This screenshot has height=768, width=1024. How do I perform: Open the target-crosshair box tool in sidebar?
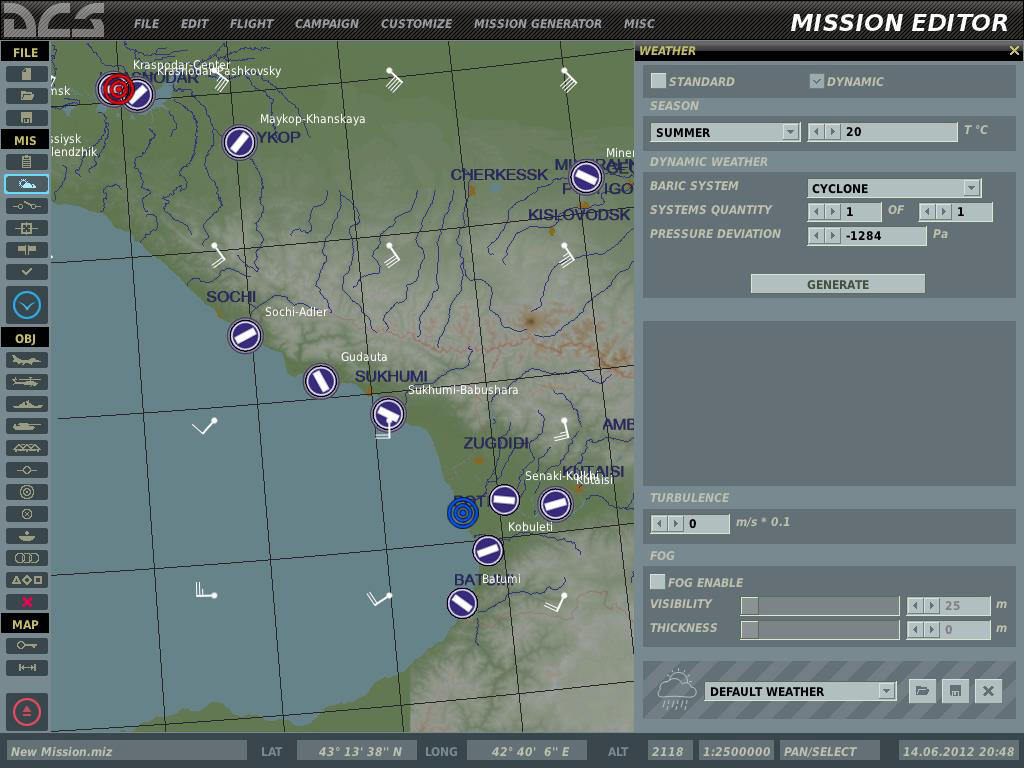click(26, 228)
